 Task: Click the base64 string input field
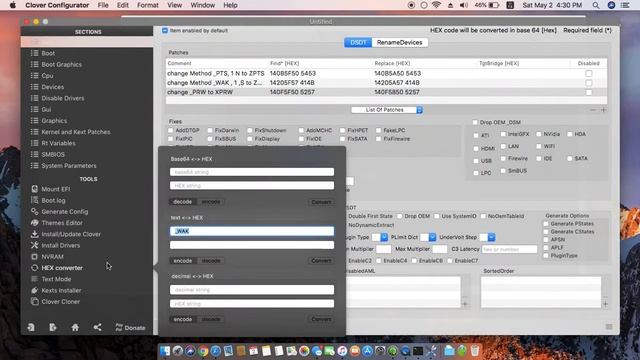tap(252, 172)
